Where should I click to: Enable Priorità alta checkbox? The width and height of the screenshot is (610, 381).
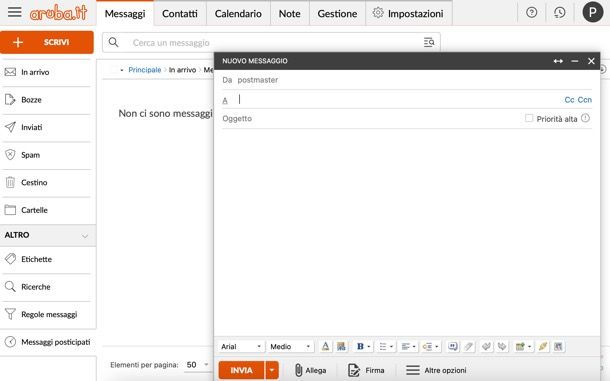coord(529,118)
